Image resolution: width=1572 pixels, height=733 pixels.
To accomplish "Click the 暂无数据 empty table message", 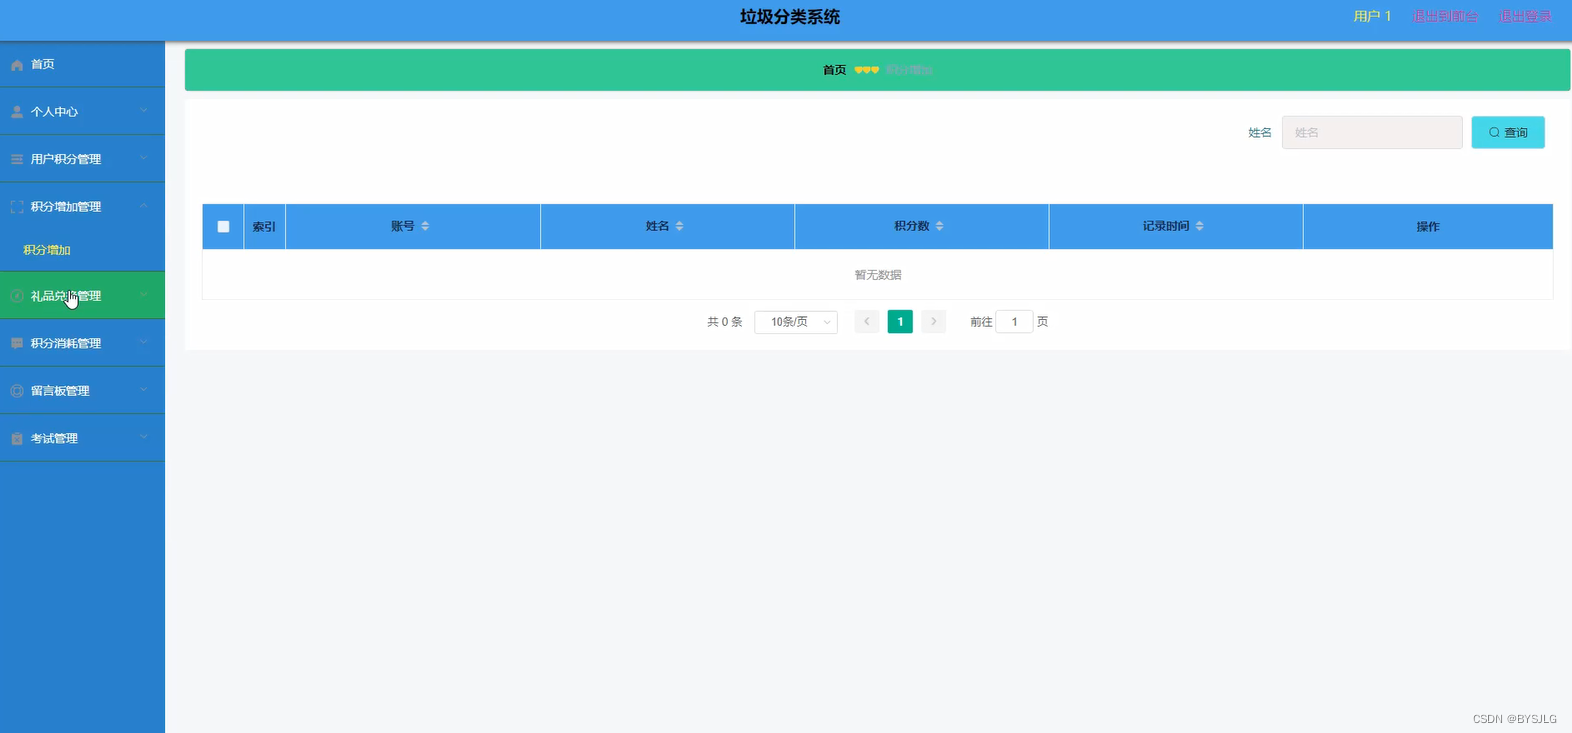I will (878, 275).
